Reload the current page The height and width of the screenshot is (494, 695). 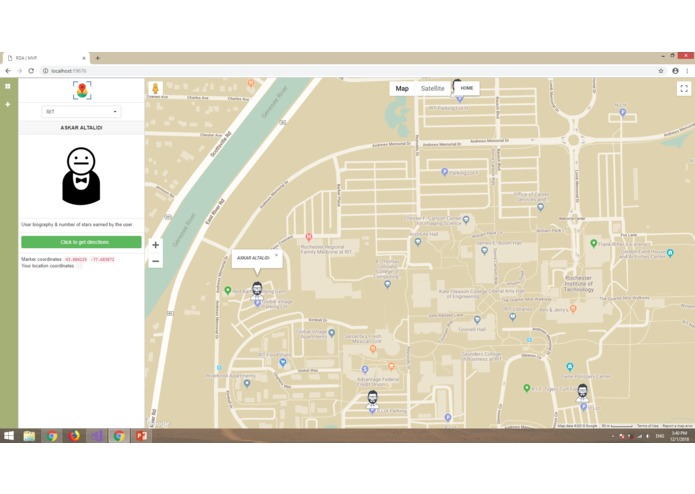pos(31,71)
